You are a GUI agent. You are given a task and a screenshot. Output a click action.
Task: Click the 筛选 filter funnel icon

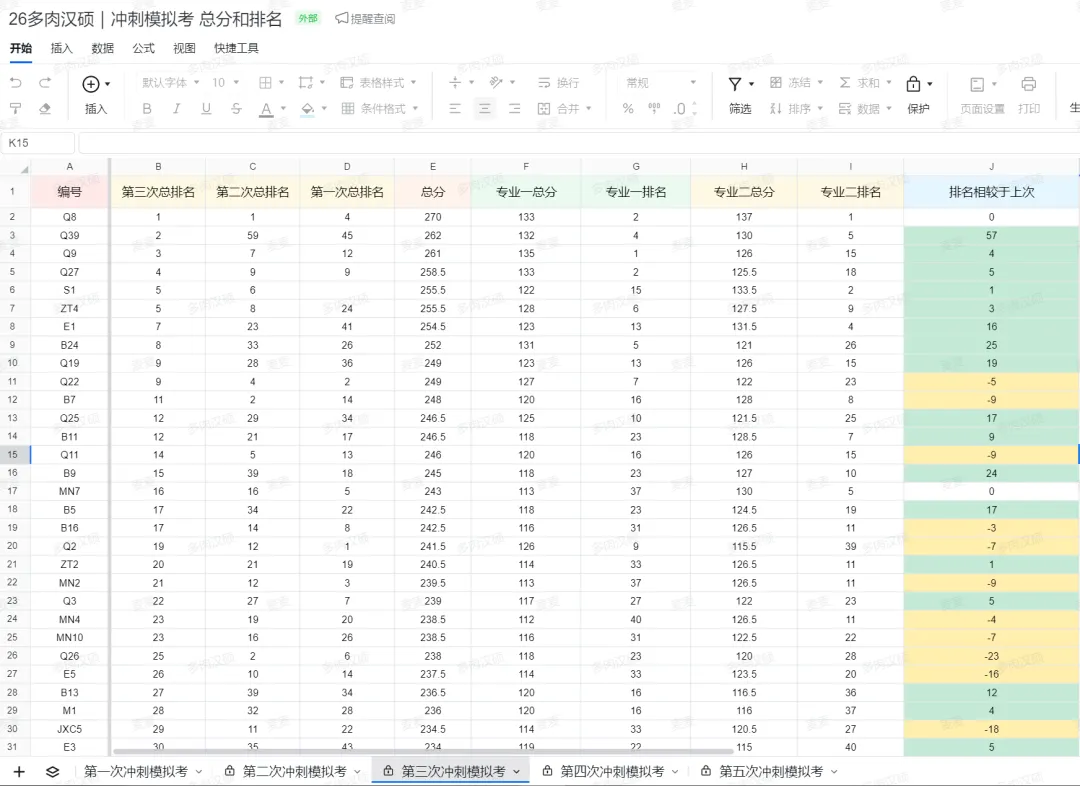(x=735, y=83)
